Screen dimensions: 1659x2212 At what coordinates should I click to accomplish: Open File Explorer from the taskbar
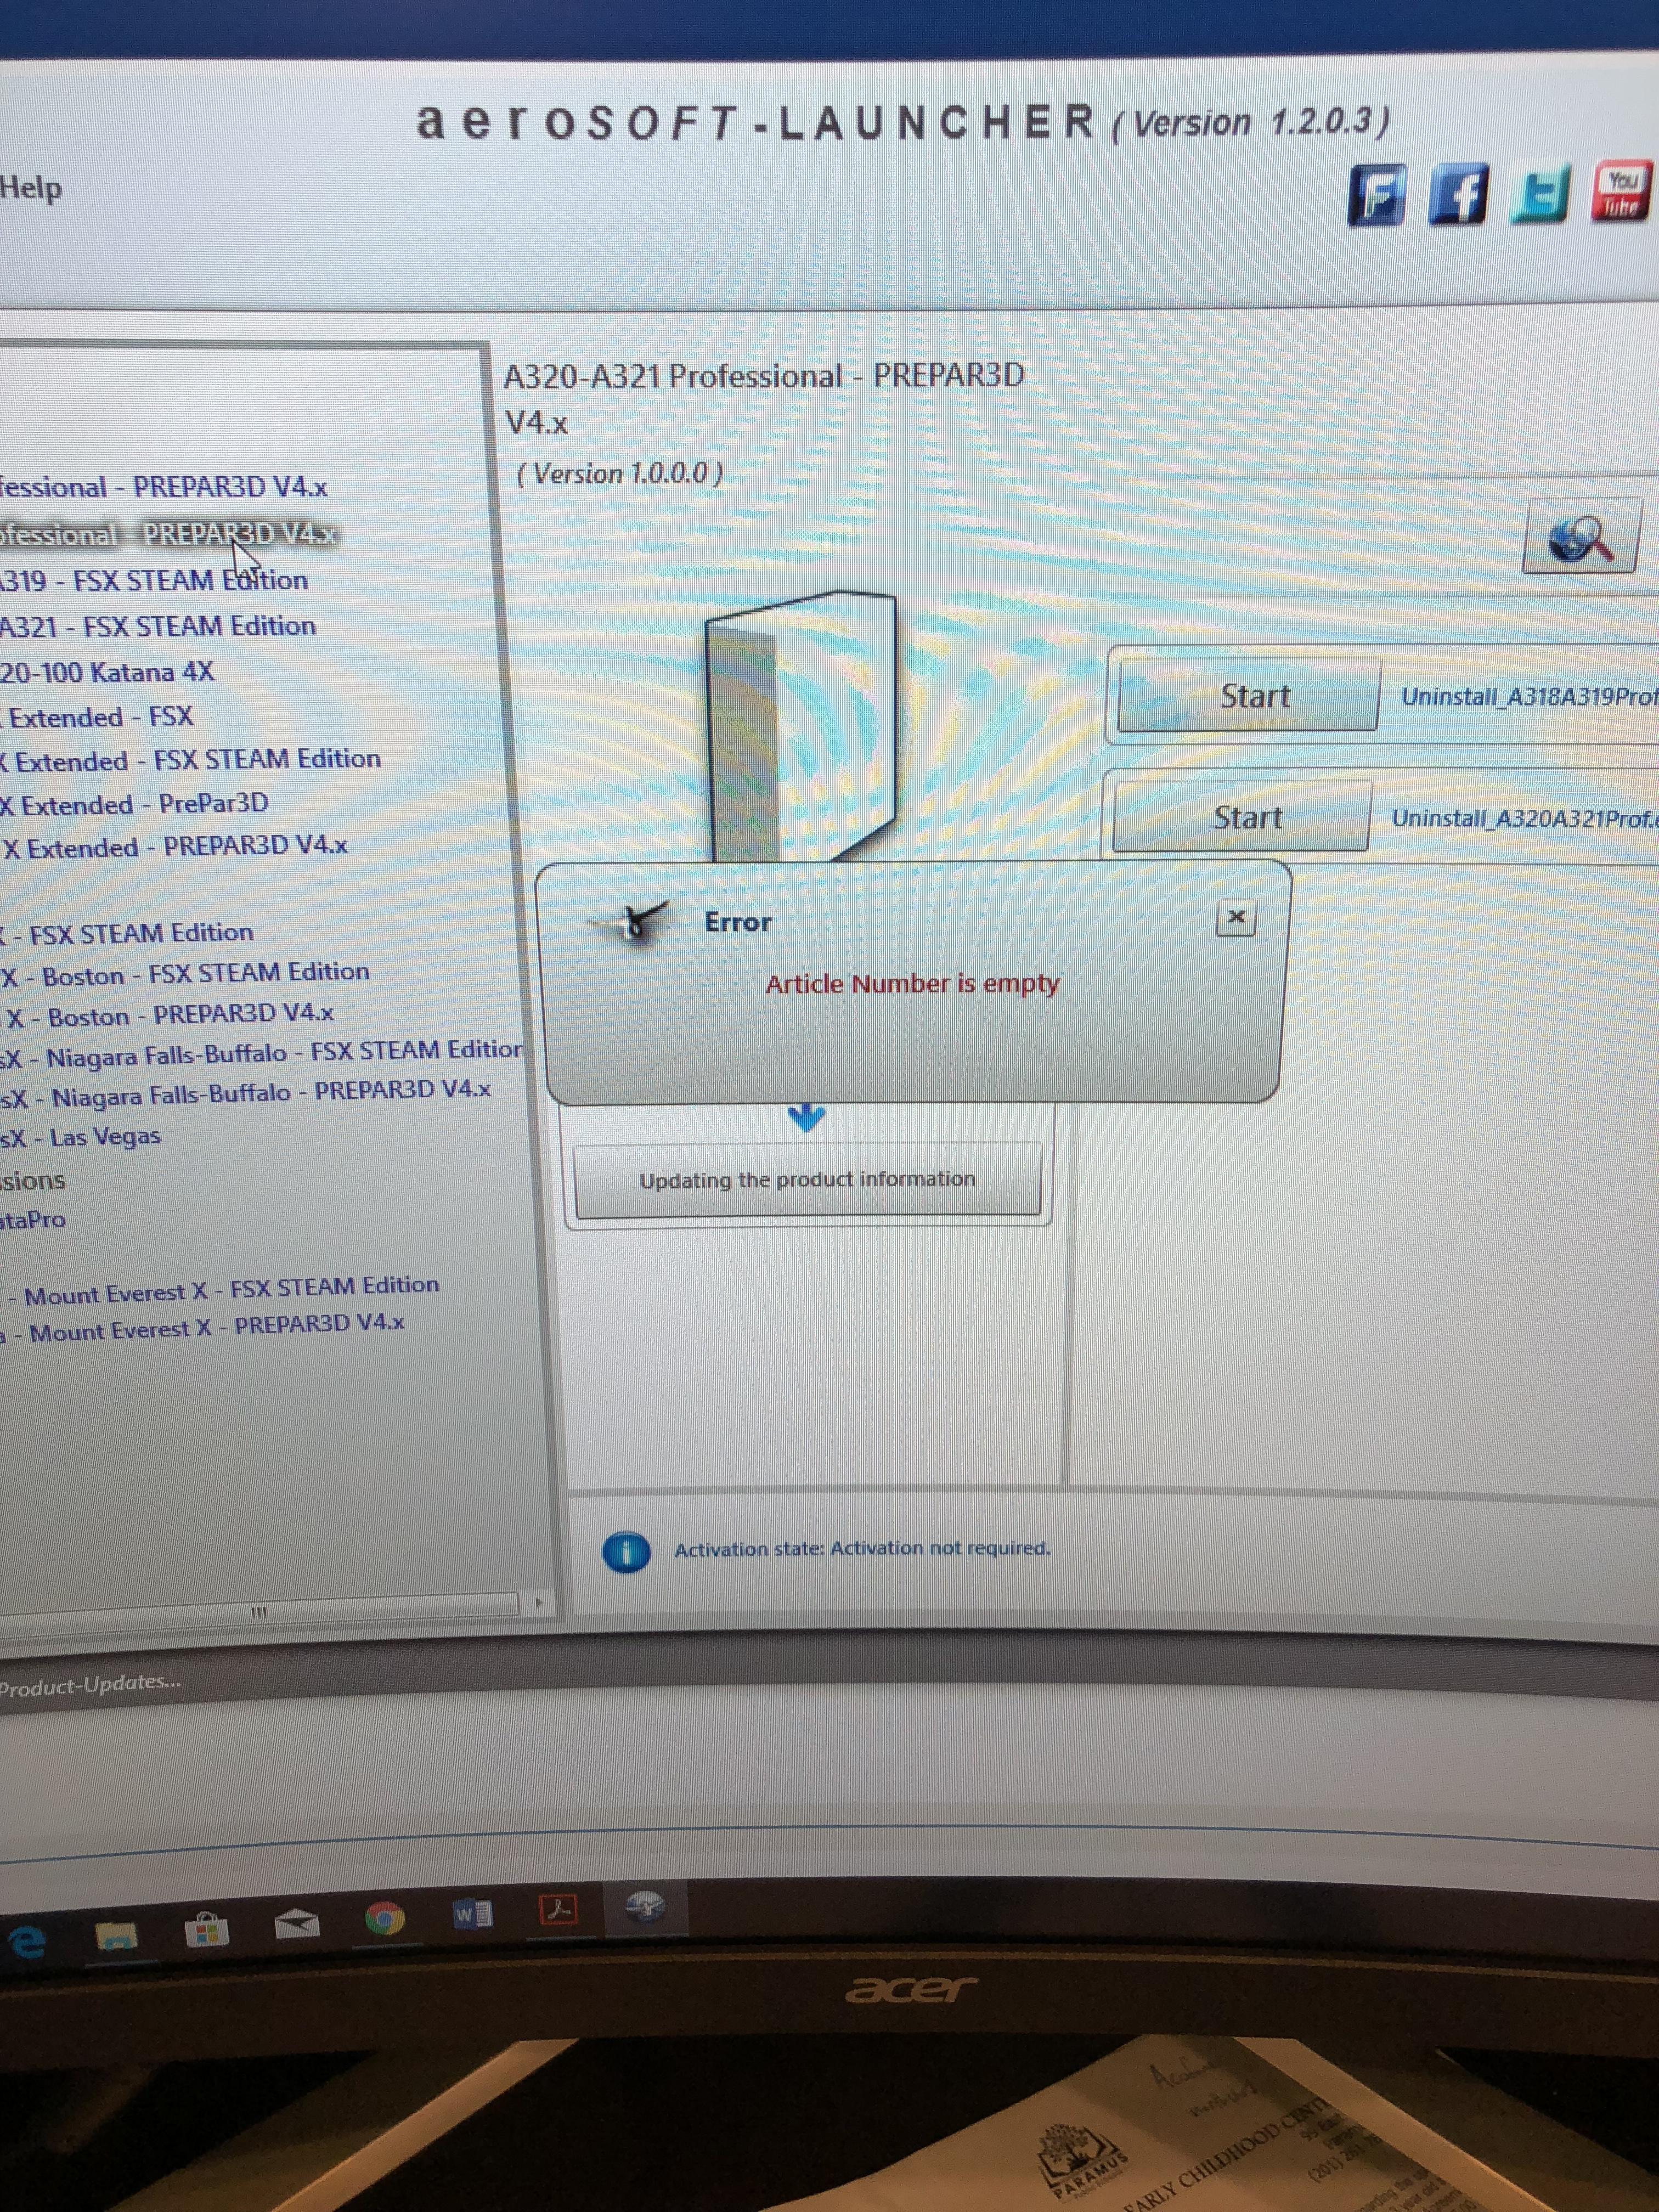(117, 1936)
